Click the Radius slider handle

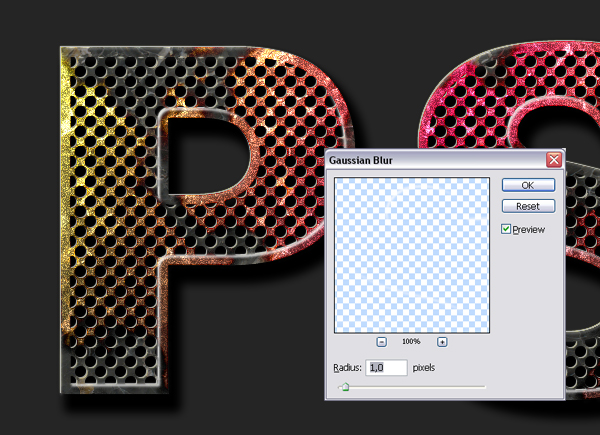(x=346, y=387)
